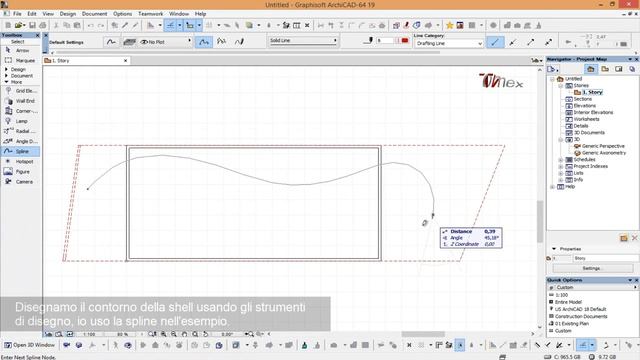Open spline default settings dialog icon
Image resolution: width=640 pixels, height=360 pixels.
point(111,42)
